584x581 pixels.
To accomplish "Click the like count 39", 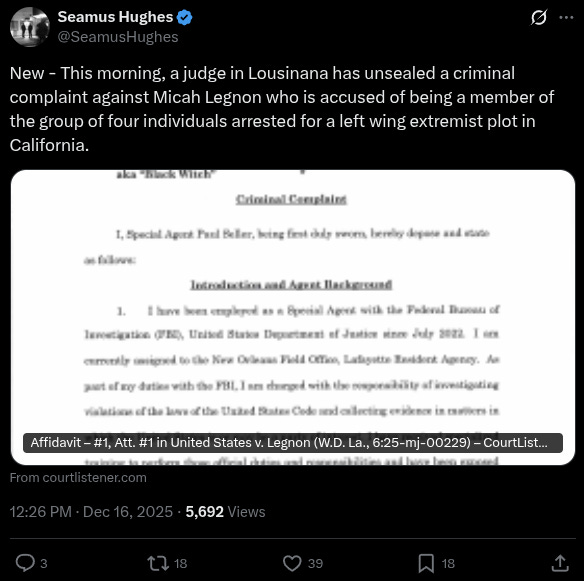I will pyautogui.click(x=315, y=563).
